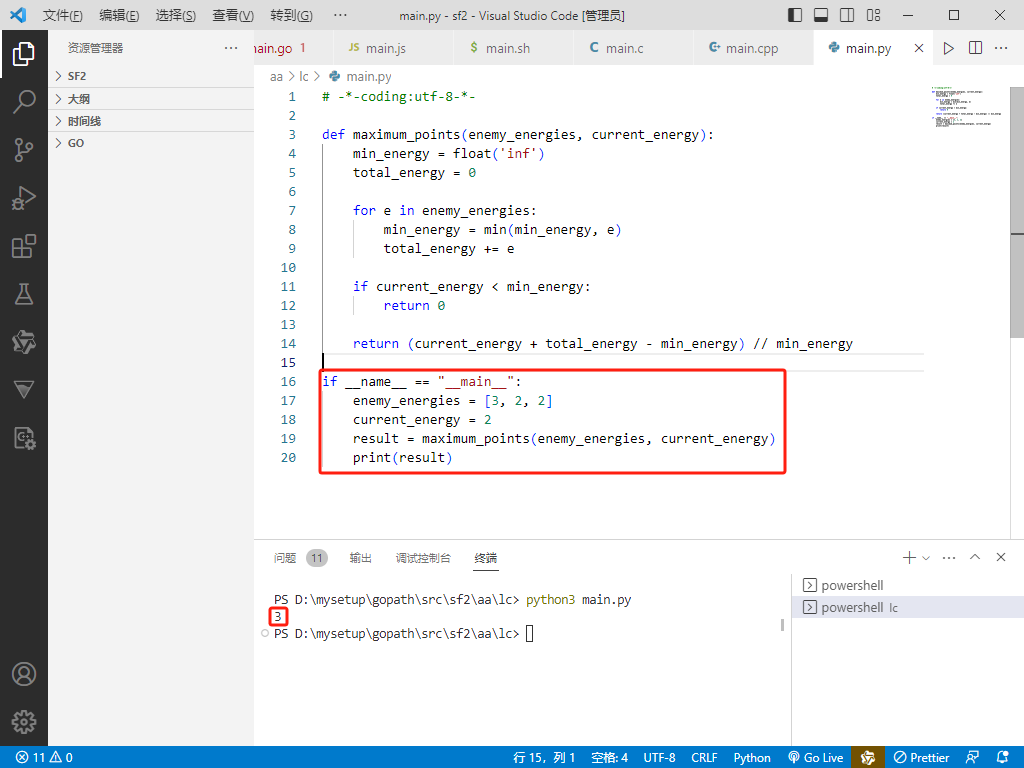The height and width of the screenshot is (768, 1024).
Task: Click the Prettier status bar item
Action: click(x=921, y=758)
